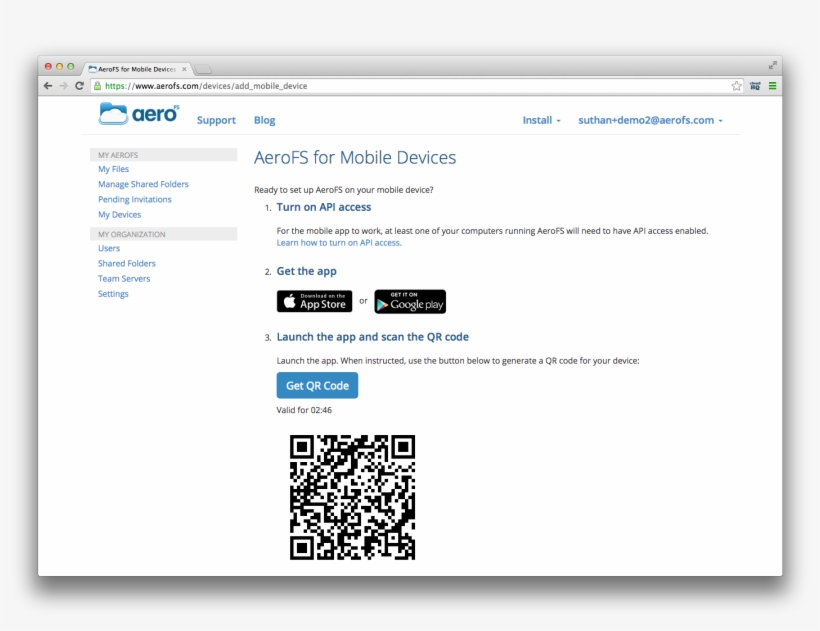Open organization Settings

113,294
